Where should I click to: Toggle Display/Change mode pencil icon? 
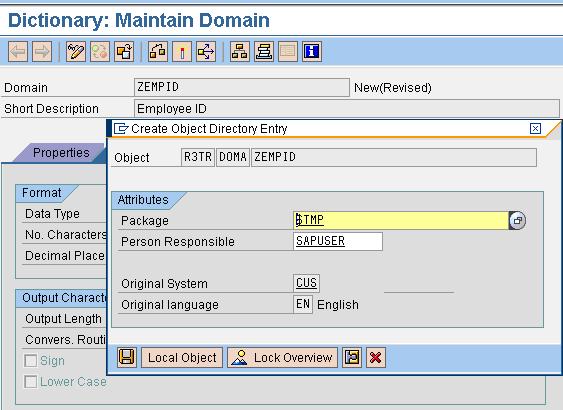tap(76, 52)
